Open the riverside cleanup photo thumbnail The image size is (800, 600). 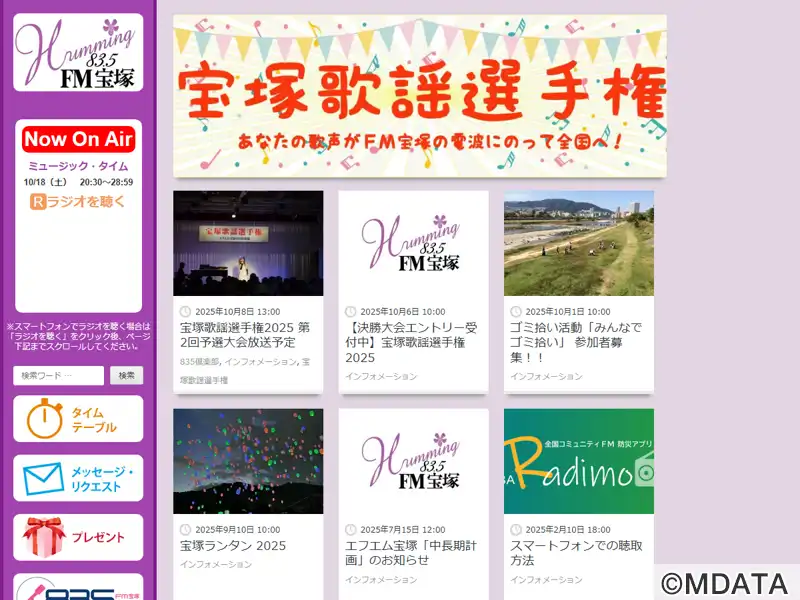579,243
